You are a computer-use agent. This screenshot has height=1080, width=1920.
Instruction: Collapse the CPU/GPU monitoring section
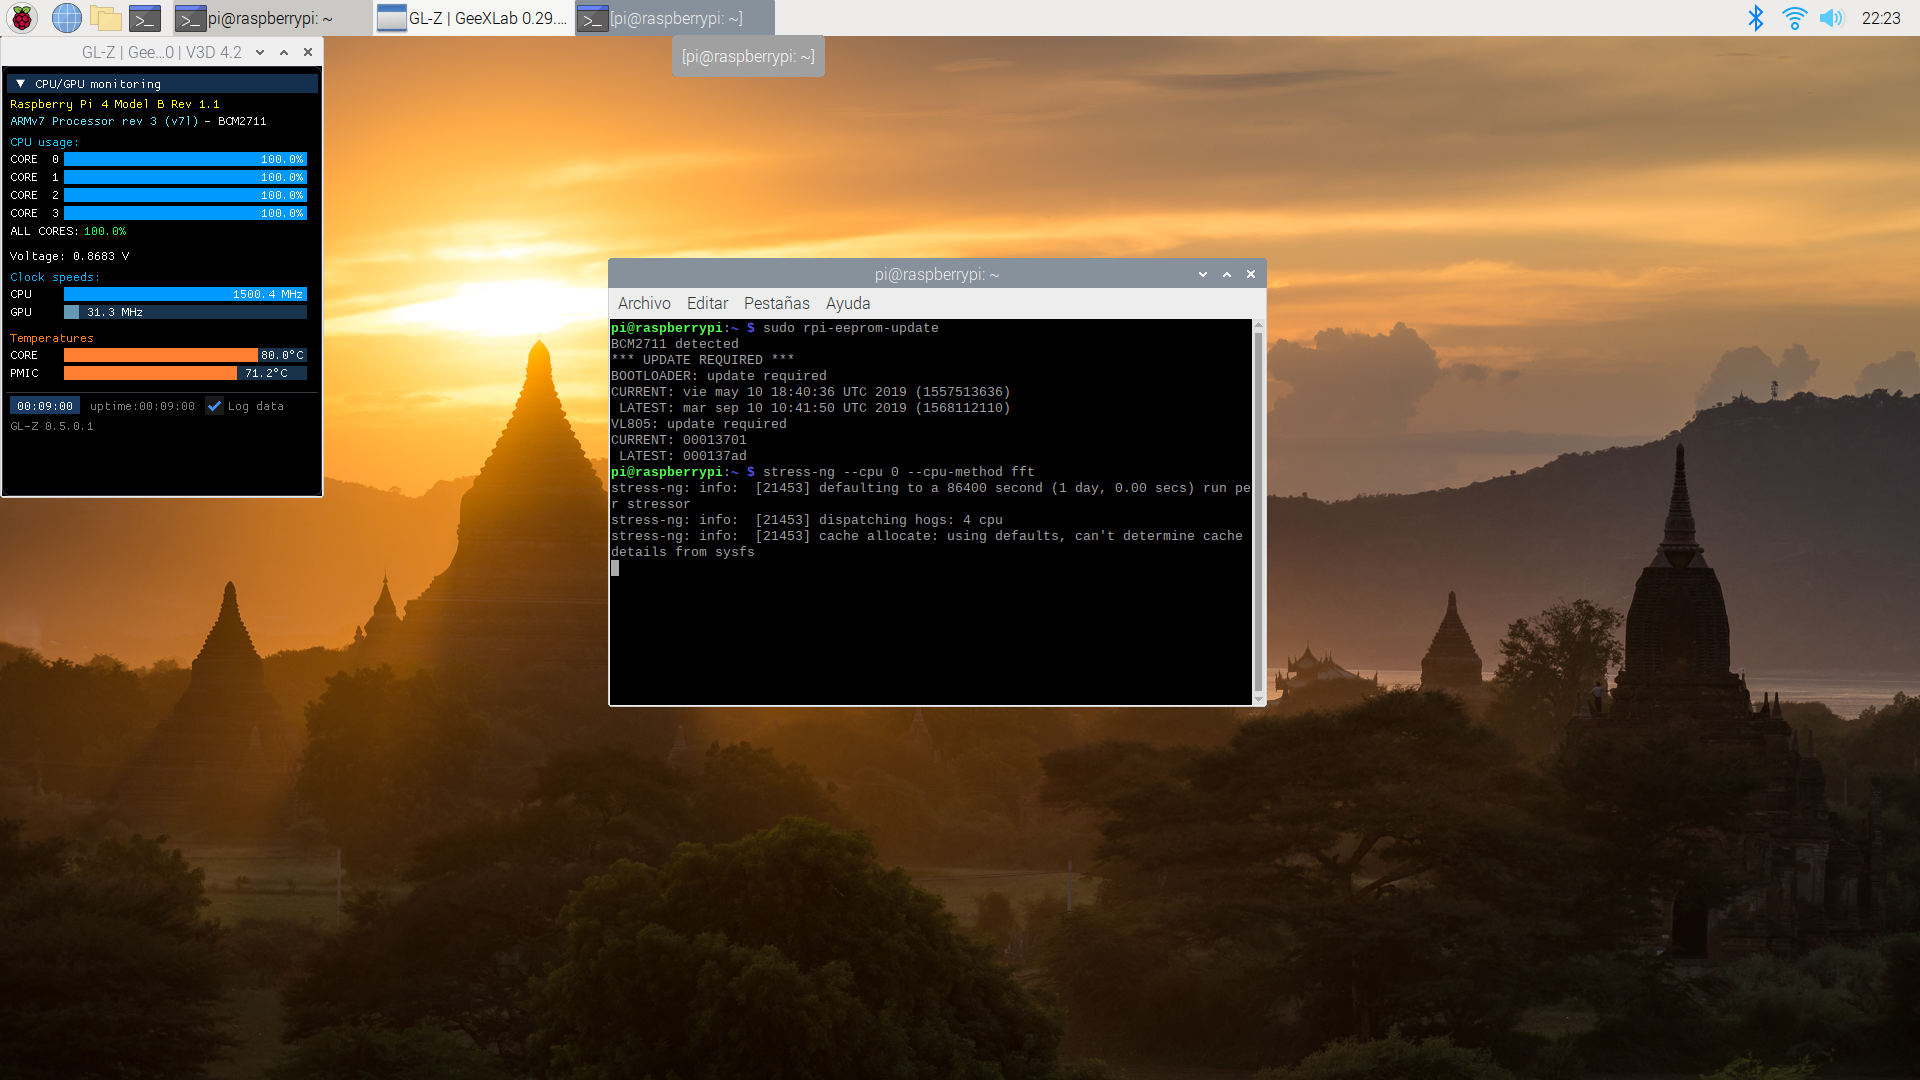click(x=20, y=84)
